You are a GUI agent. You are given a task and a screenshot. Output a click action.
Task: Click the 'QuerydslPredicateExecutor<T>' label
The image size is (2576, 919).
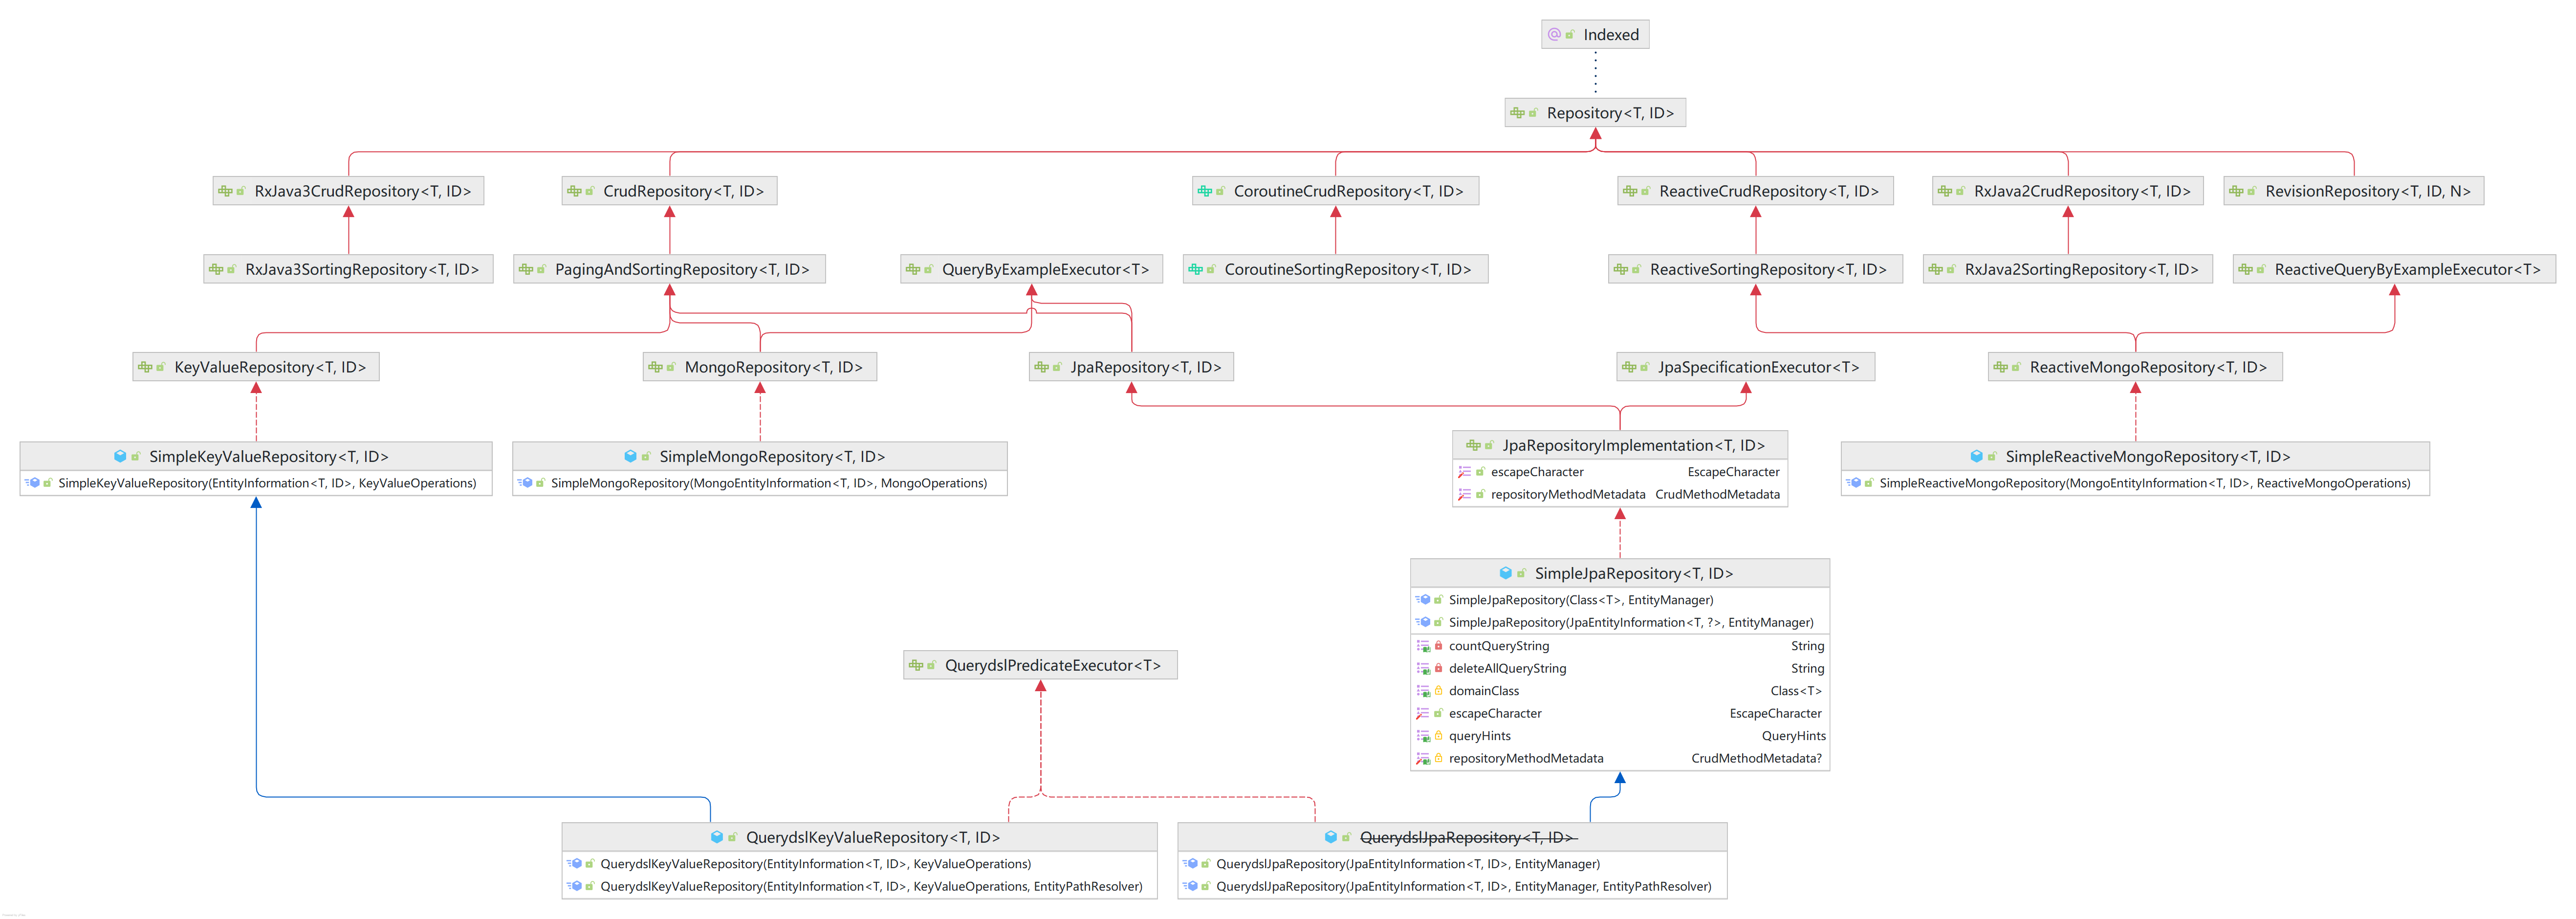point(1053,665)
